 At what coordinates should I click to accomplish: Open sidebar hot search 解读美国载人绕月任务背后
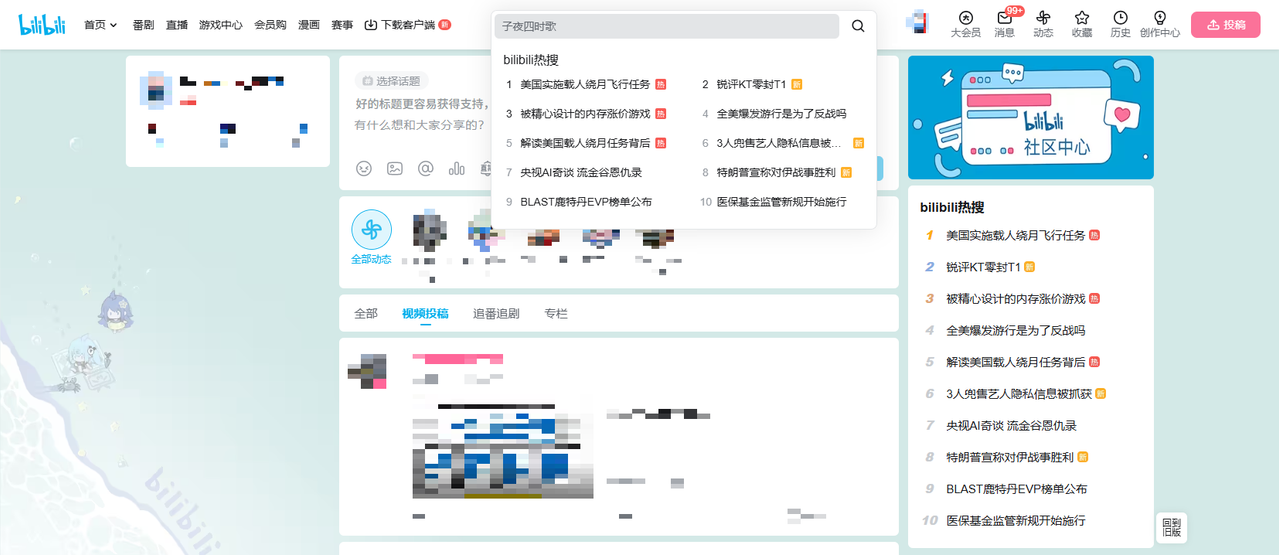pyautogui.click(x=1015, y=362)
